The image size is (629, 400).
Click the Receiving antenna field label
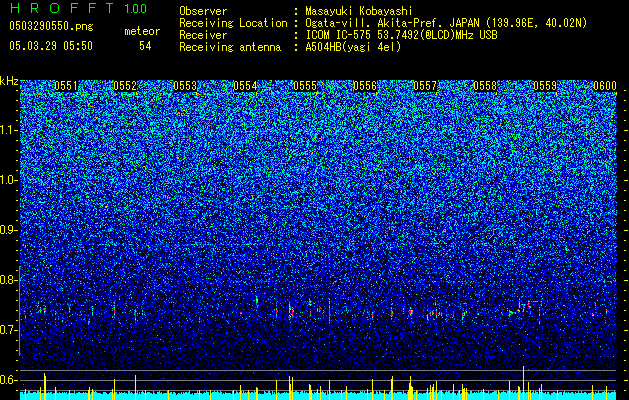[230, 47]
